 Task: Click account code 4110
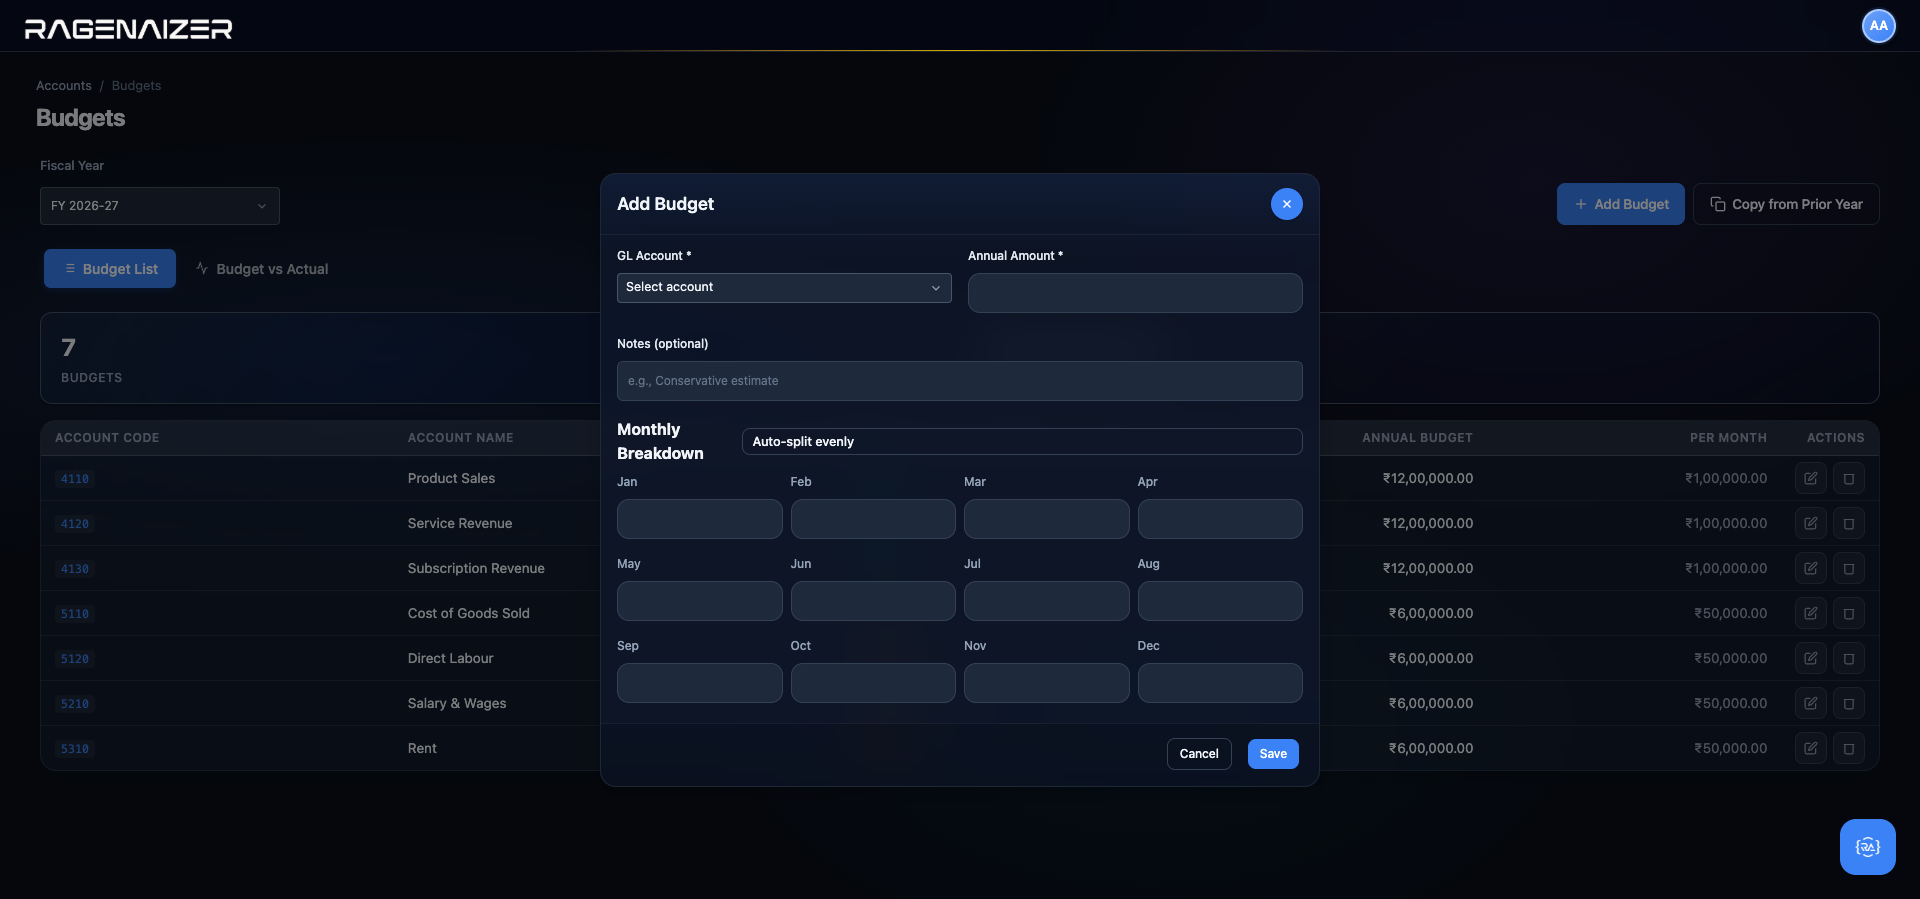tap(75, 479)
